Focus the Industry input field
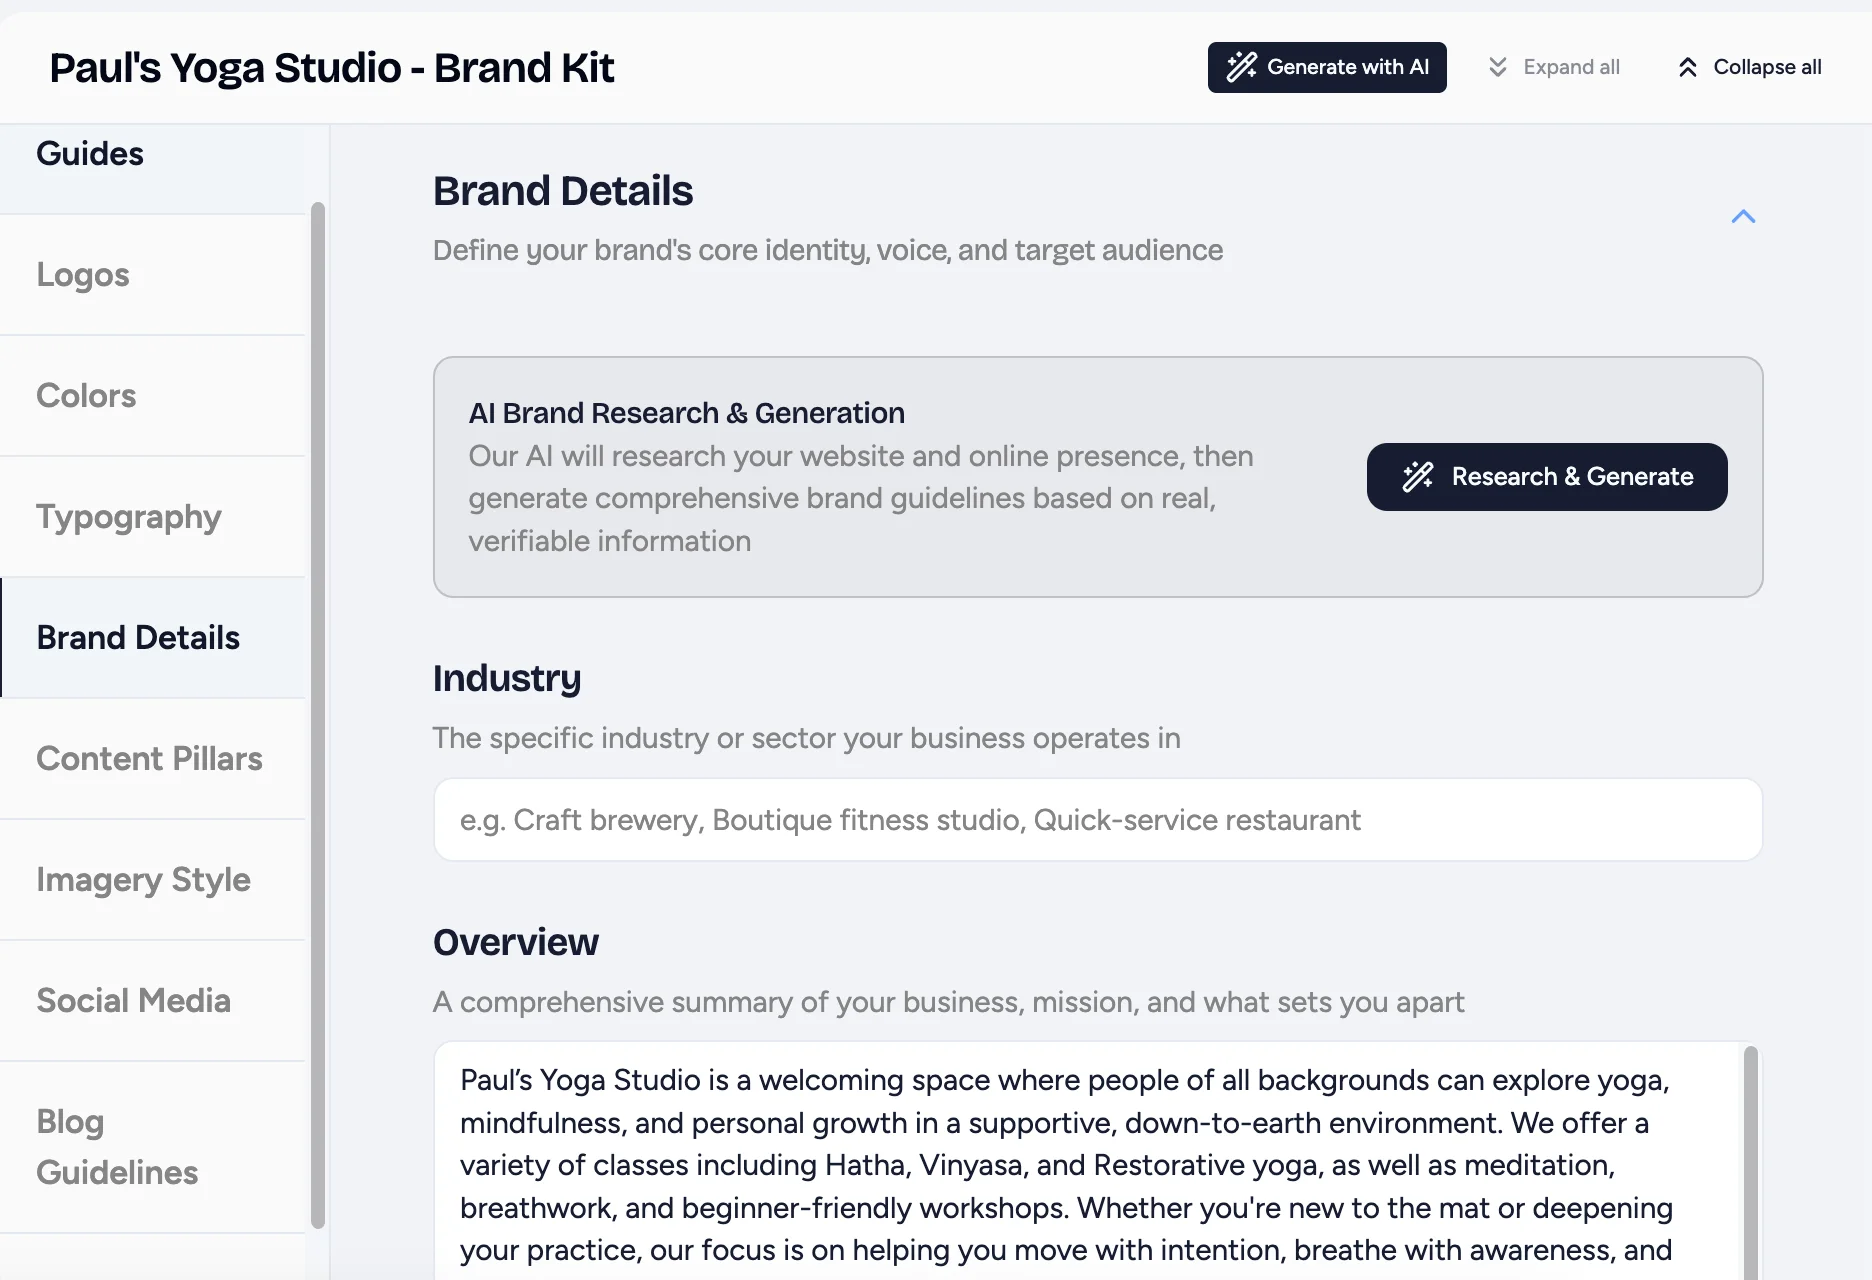Screen dimensions: 1872x1280 click(x=1097, y=820)
